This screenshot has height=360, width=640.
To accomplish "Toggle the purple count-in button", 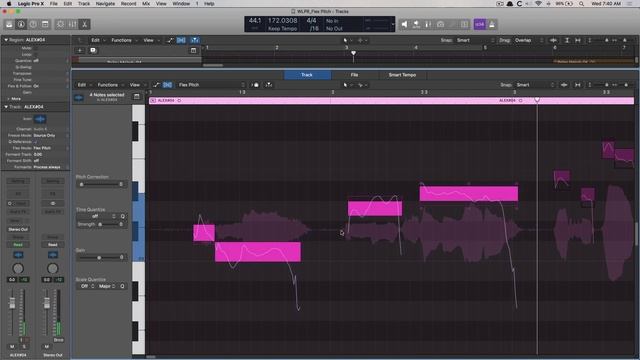I will tap(480, 24).
